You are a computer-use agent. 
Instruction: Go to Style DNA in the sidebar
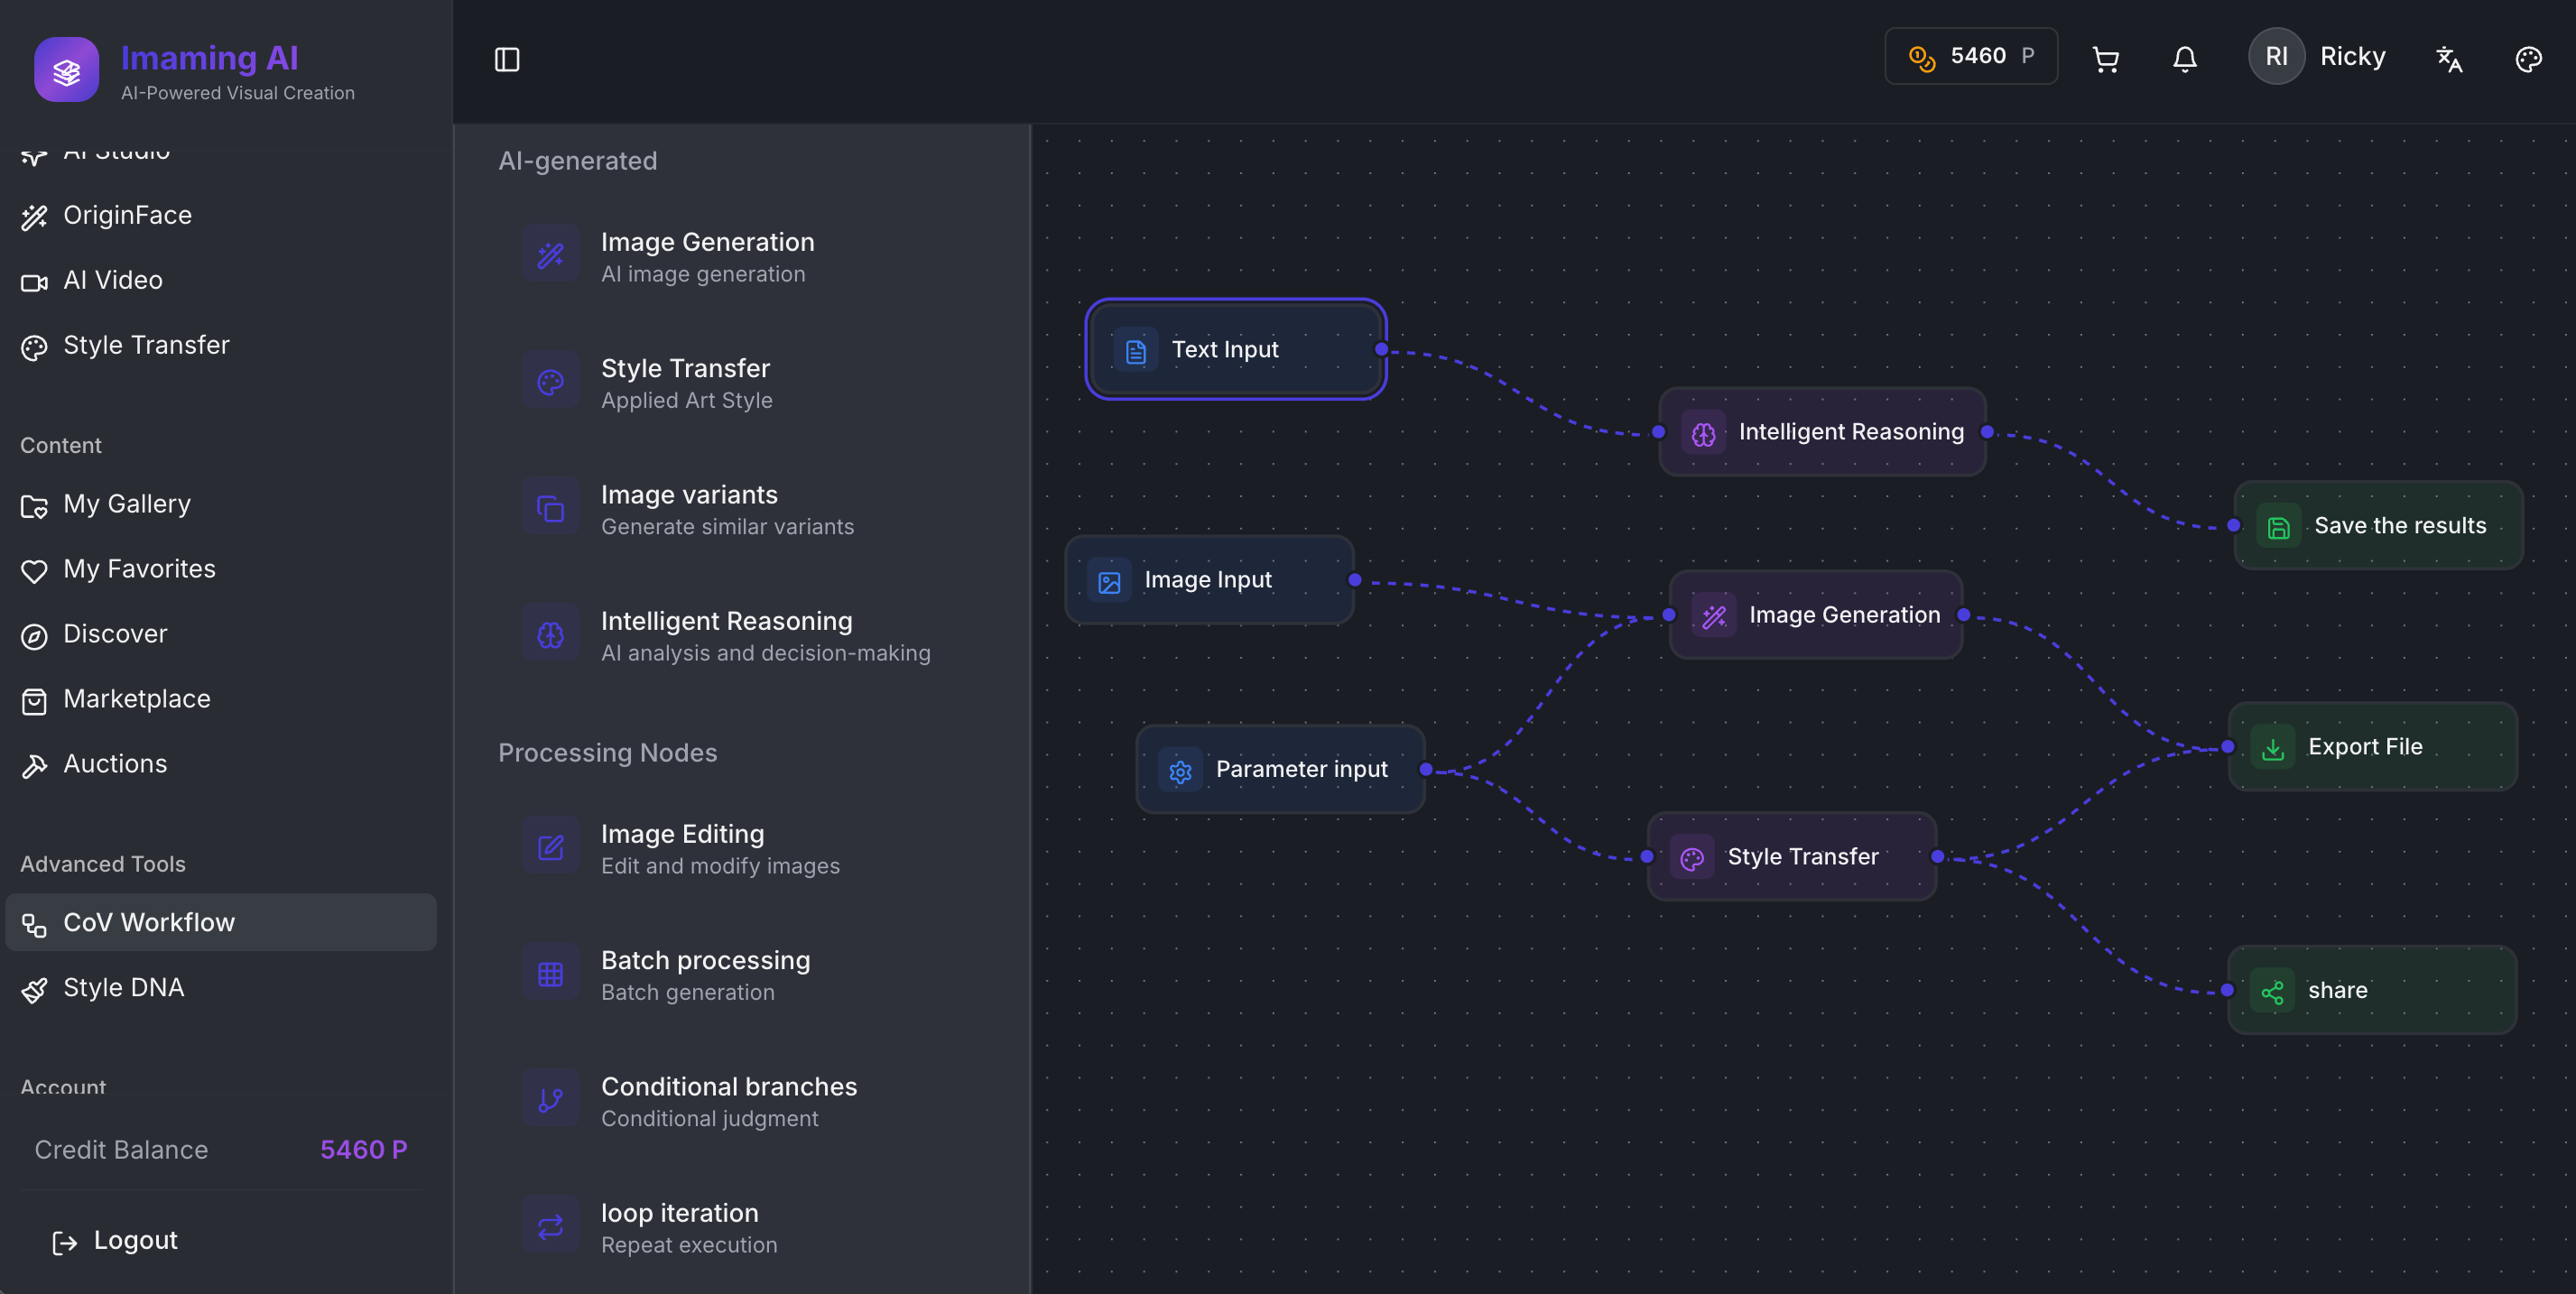[x=123, y=987]
